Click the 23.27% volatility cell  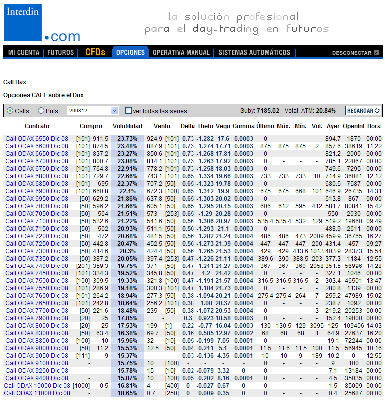pyautogui.click(x=127, y=153)
